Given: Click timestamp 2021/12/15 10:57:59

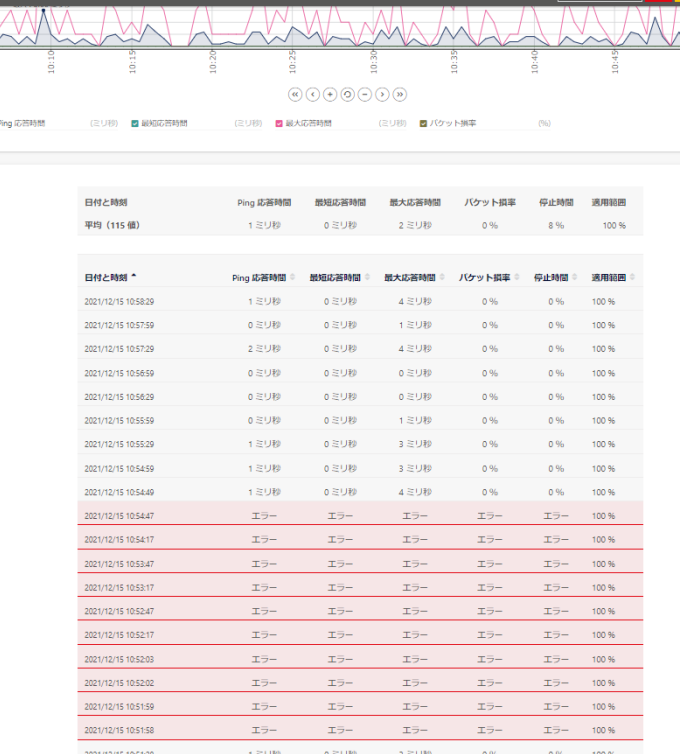Looking at the screenshot, I should click(x=119, y=326).
